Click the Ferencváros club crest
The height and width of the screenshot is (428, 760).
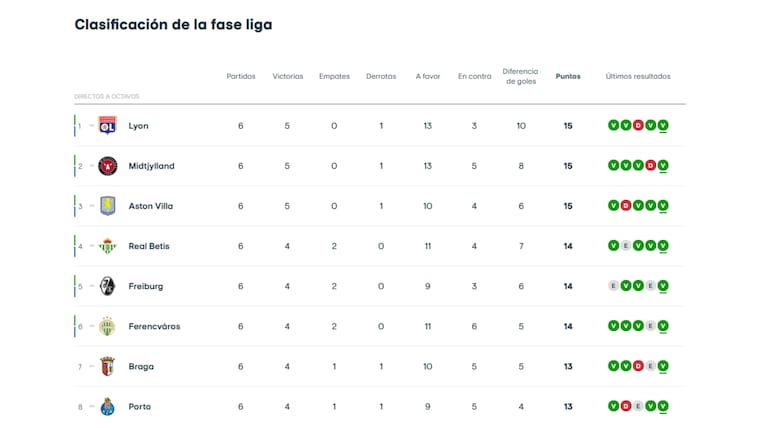coord(107,326)
